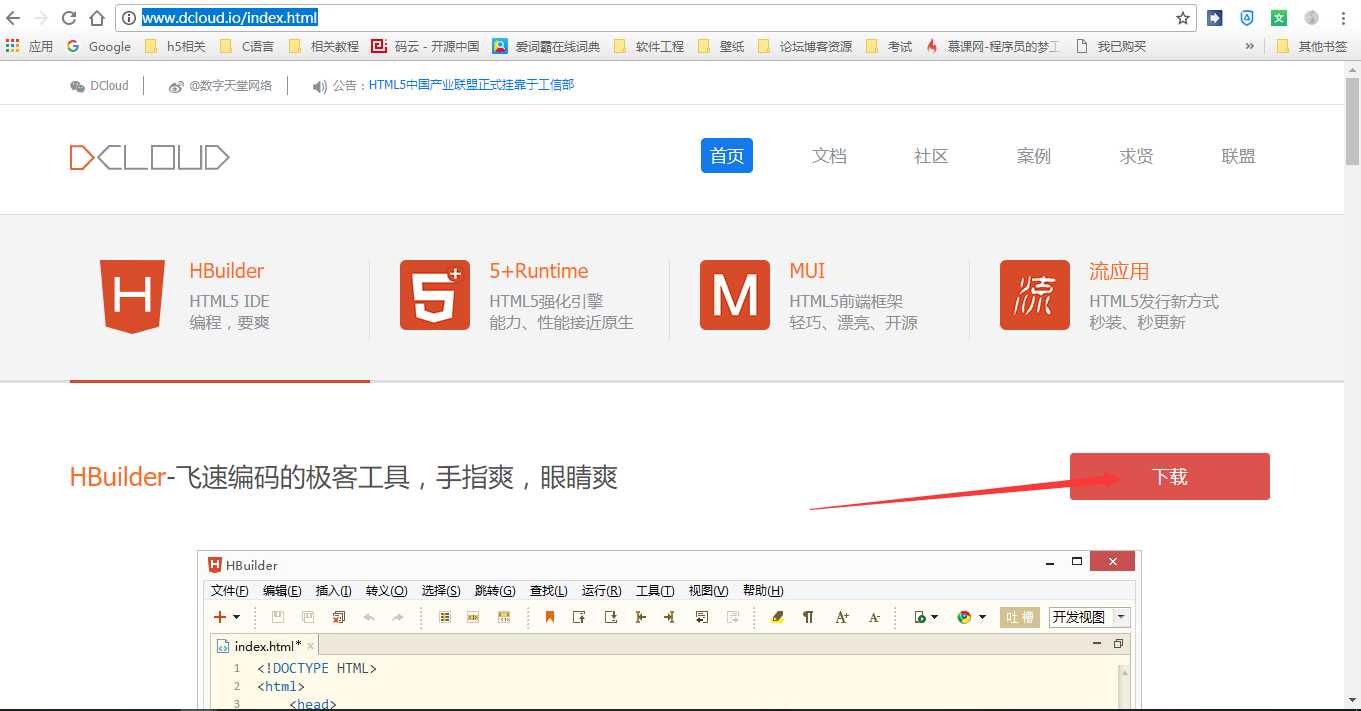
Task: Click the 工具(T) menu in HBuilder screenshot
Action: [655, 591]
